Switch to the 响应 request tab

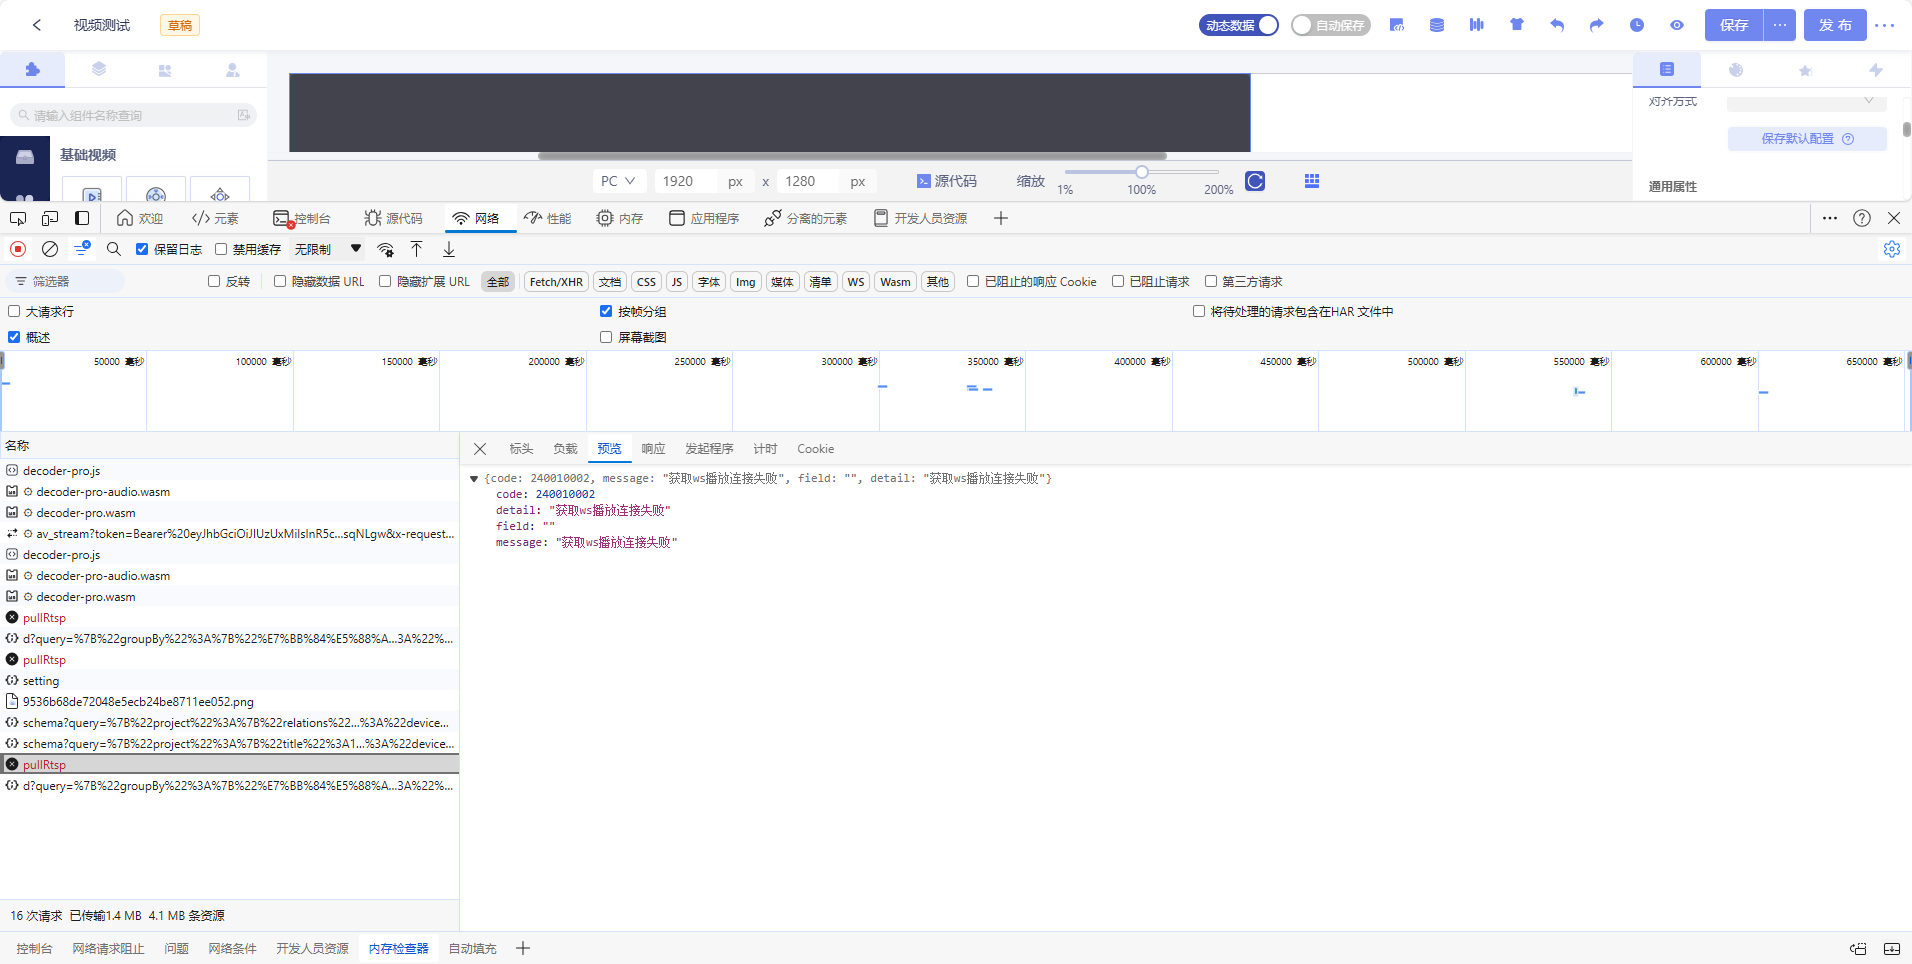click(x=653, y=449)
